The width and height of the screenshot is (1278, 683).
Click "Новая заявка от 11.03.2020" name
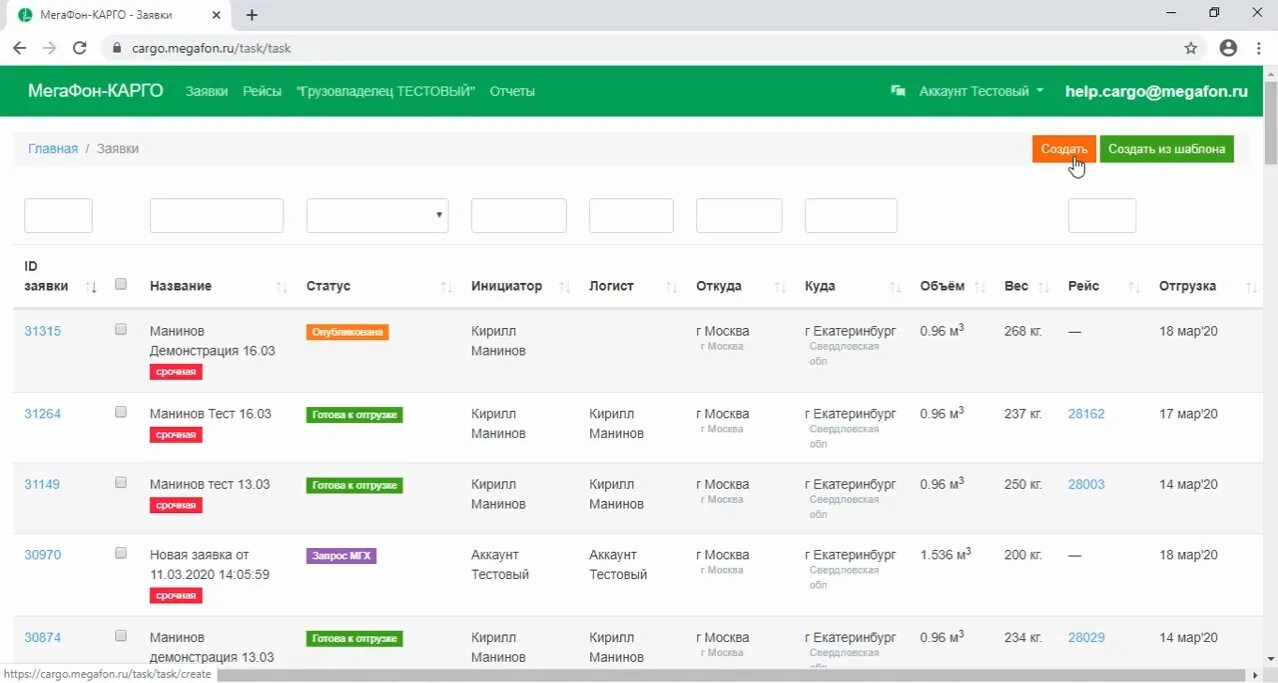pyautogui.click(x=209, y=565)
